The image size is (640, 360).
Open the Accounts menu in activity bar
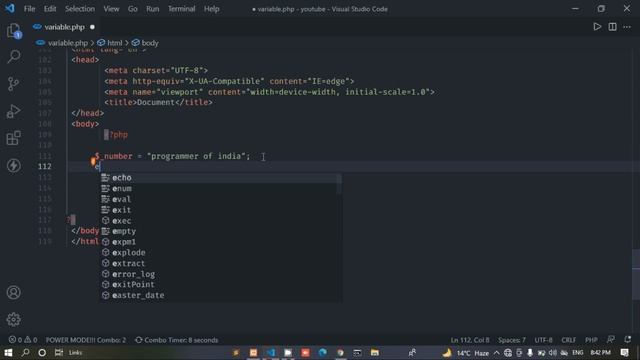(13, 292)
